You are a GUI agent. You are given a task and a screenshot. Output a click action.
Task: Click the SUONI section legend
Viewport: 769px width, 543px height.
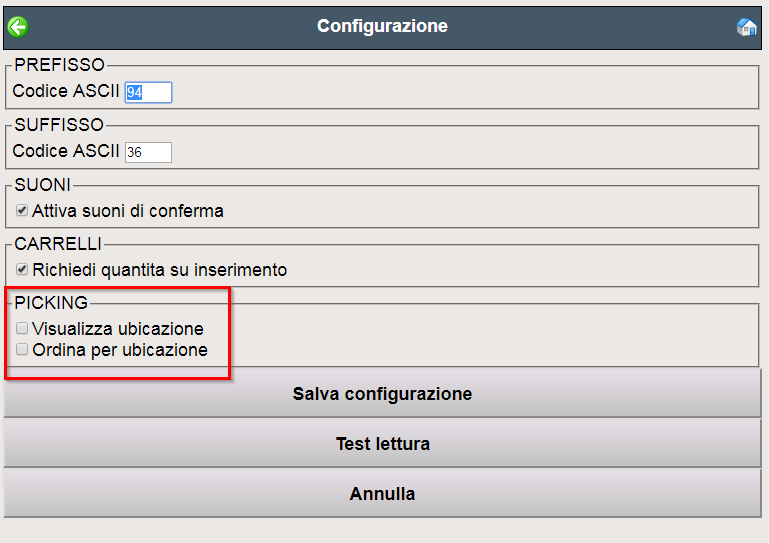pos(43,185)
